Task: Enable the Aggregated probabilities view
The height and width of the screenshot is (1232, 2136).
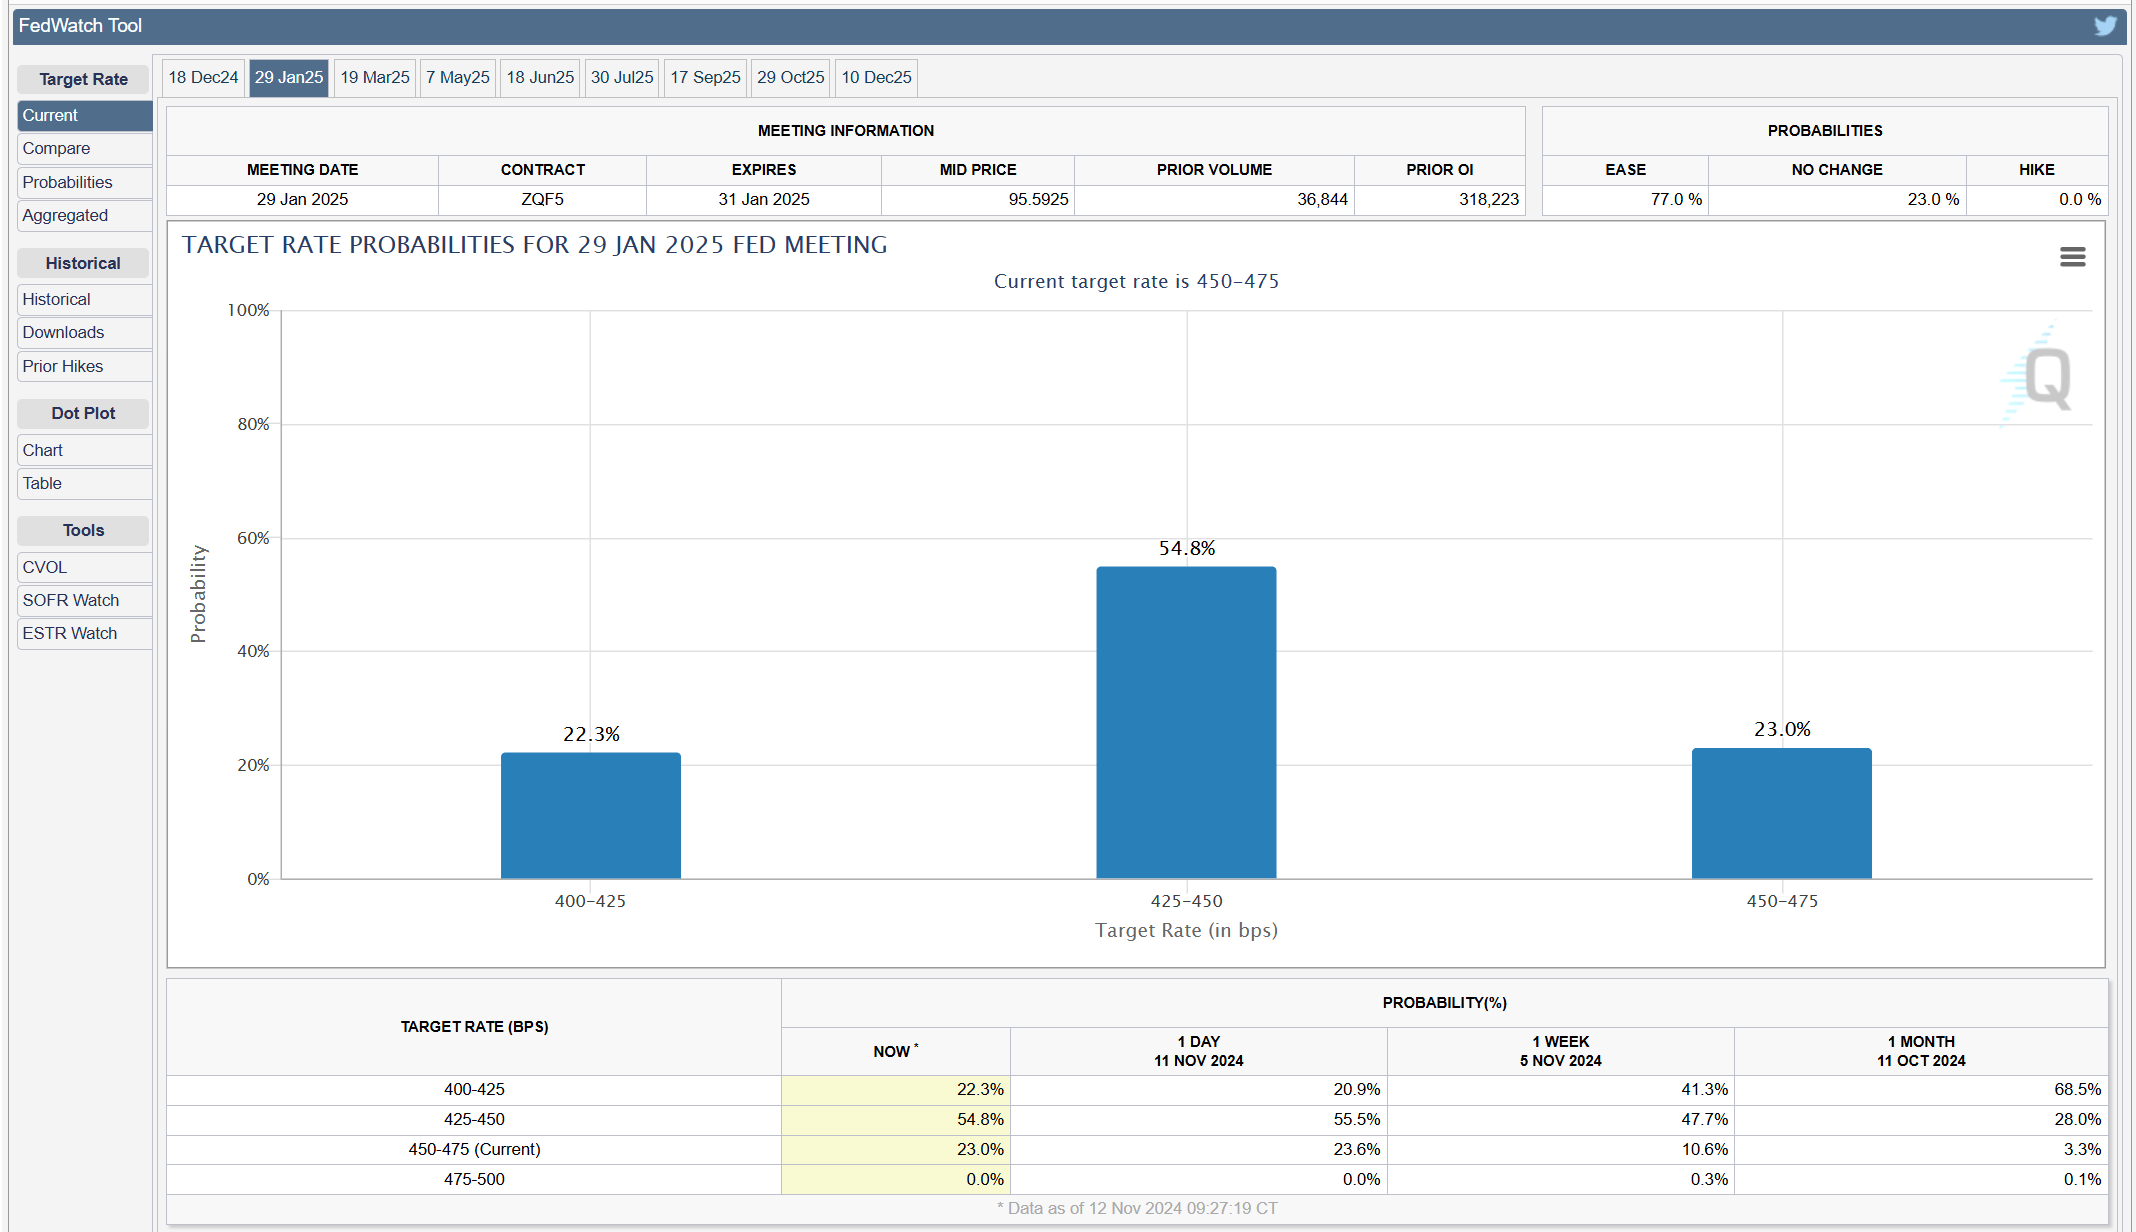Action: (65, 215)
